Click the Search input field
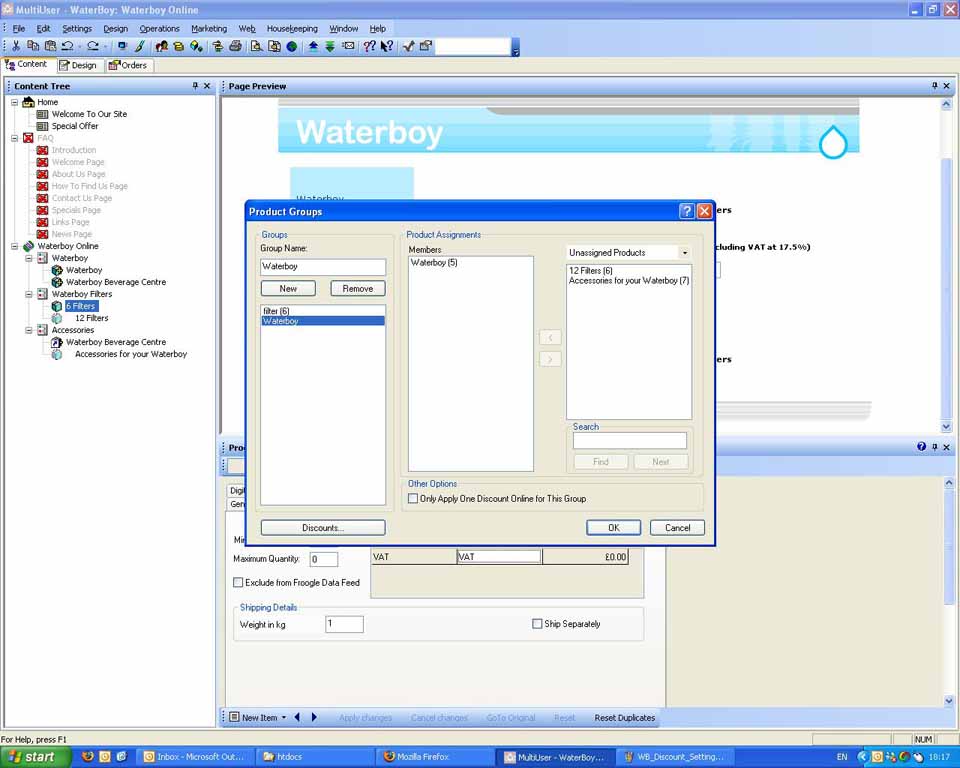This screenshot has width=960, height=768. point(629,441)
